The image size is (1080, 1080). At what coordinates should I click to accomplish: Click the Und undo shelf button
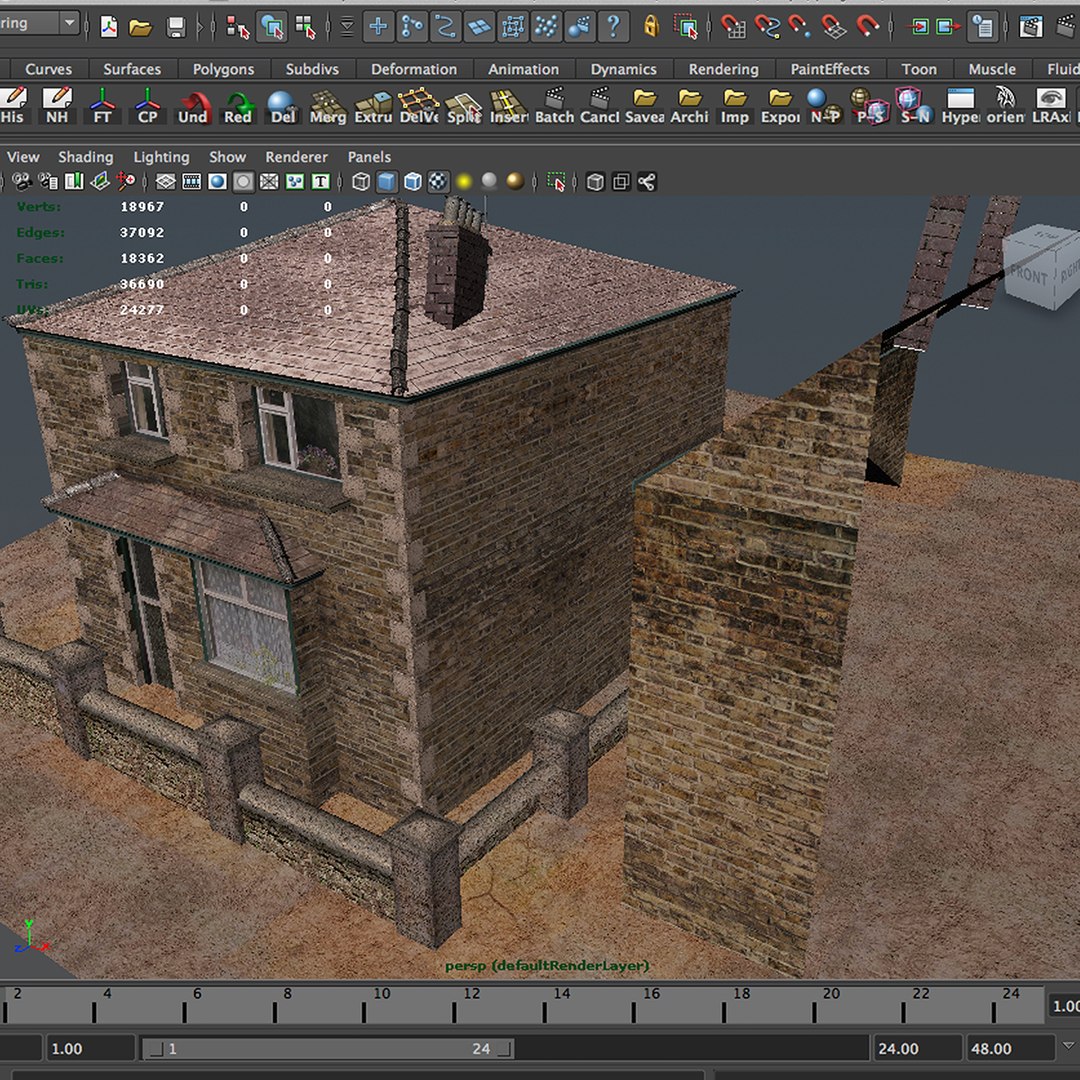(x=193, y=105)
